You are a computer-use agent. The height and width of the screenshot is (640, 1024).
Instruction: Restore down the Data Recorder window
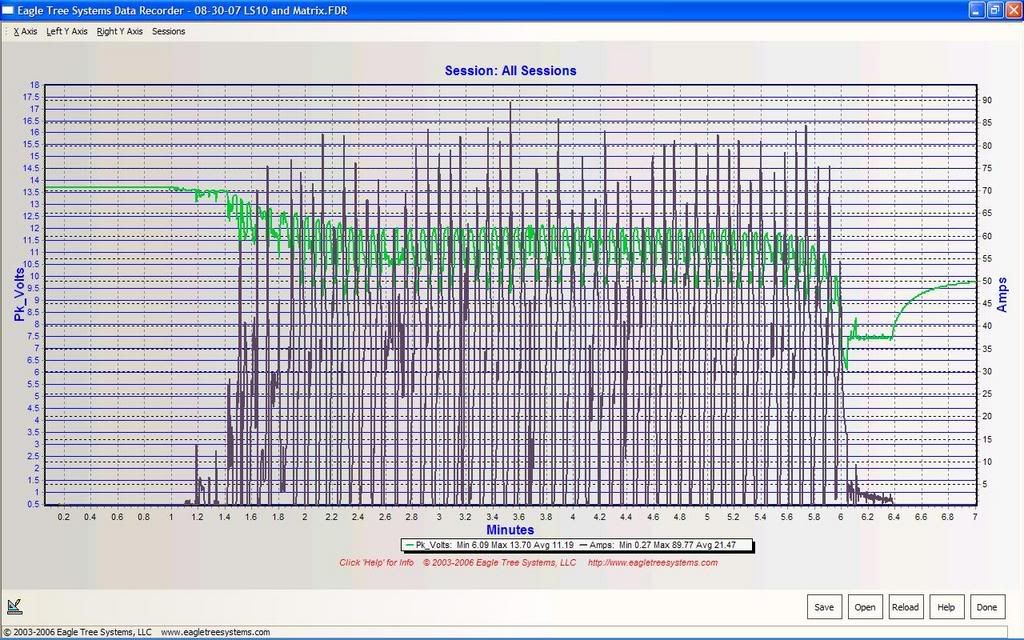pos(994,9)
